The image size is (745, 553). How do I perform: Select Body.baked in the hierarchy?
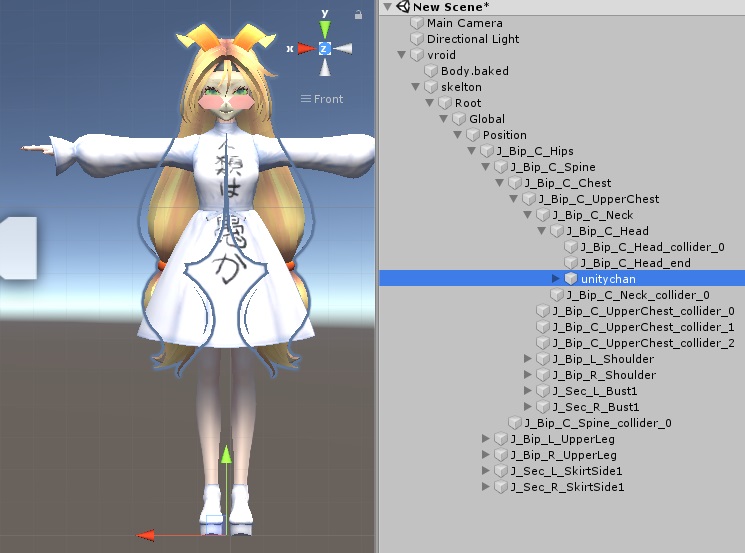(475, 71)
